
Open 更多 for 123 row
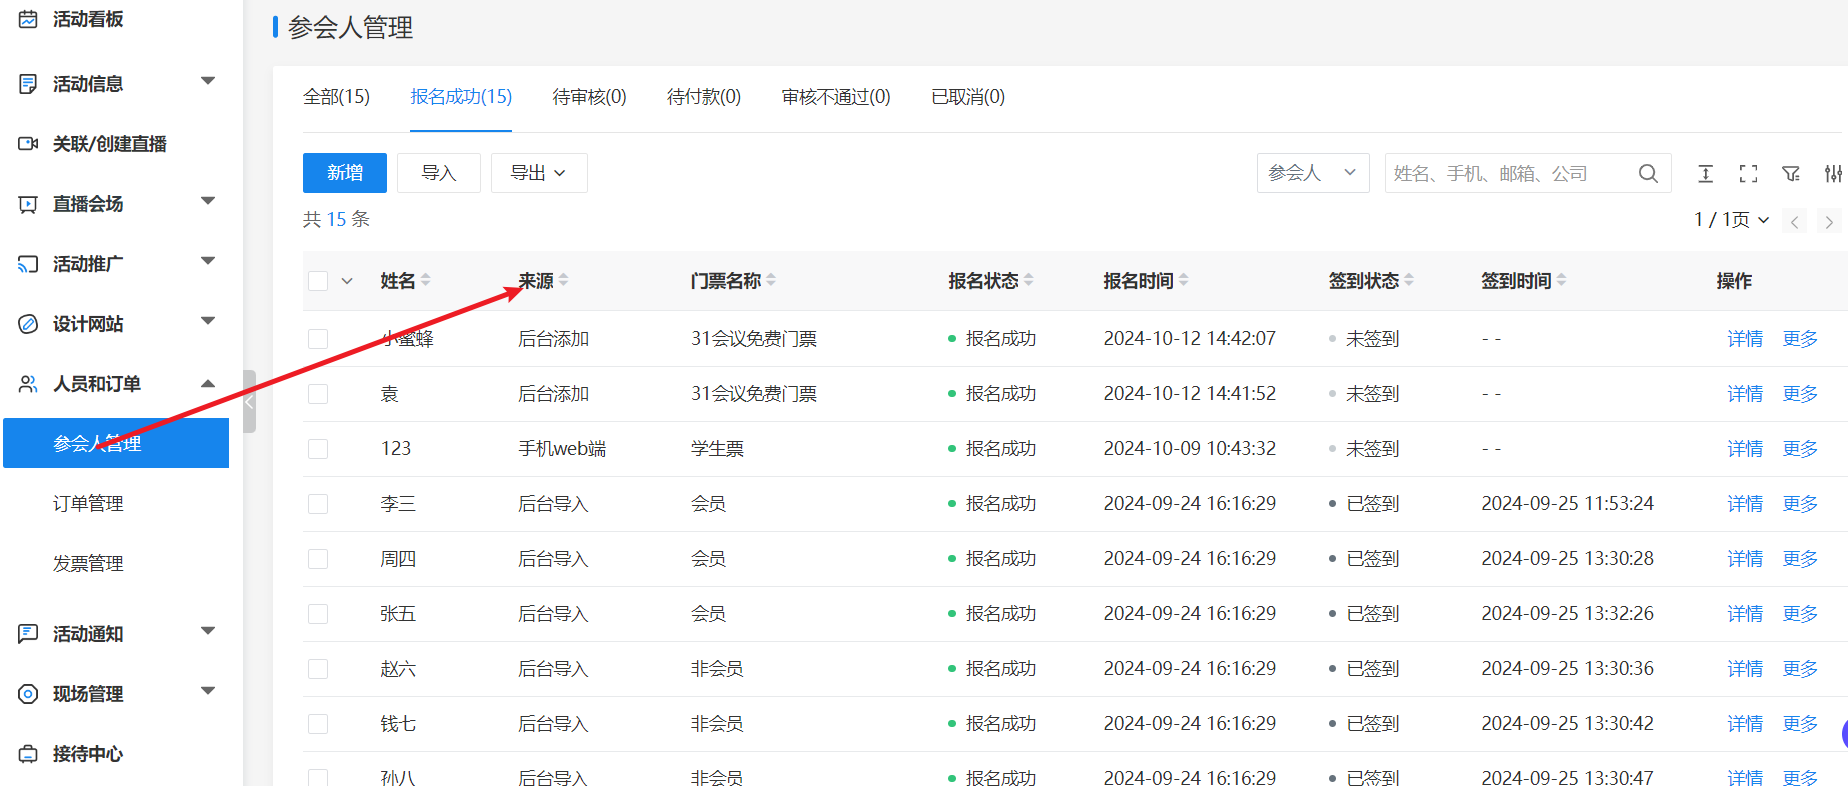click(x=1800, y=449)
